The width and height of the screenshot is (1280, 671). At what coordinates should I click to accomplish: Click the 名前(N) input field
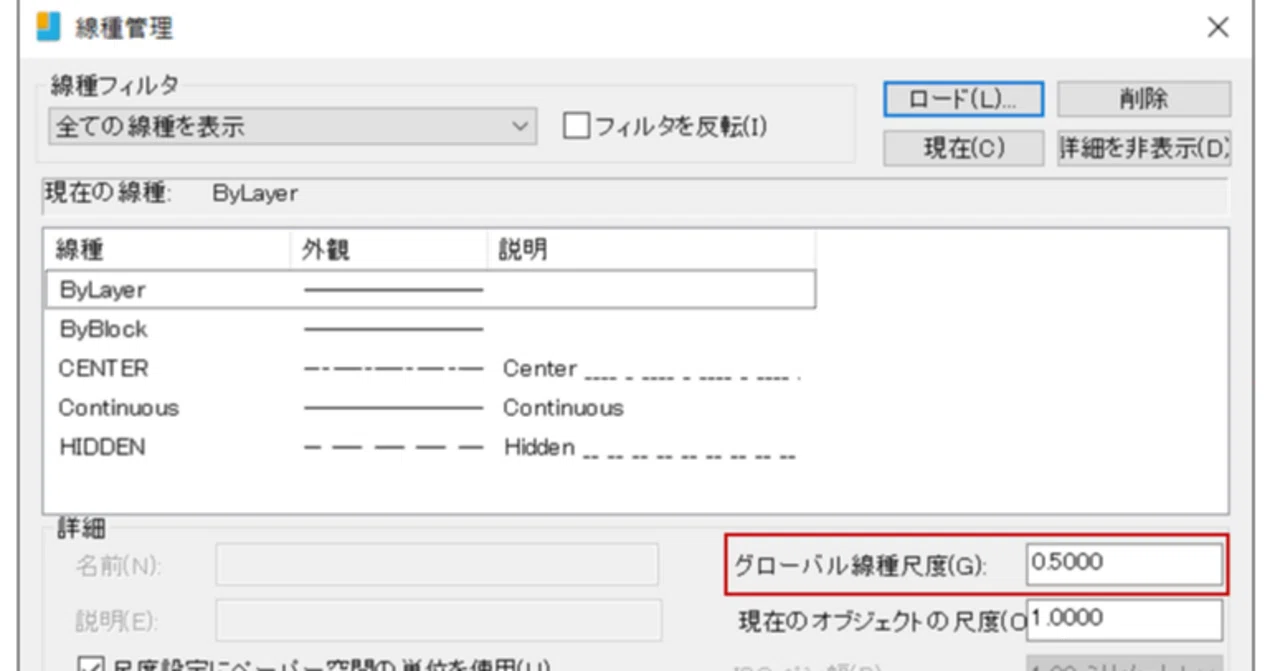tap(437, 565)
